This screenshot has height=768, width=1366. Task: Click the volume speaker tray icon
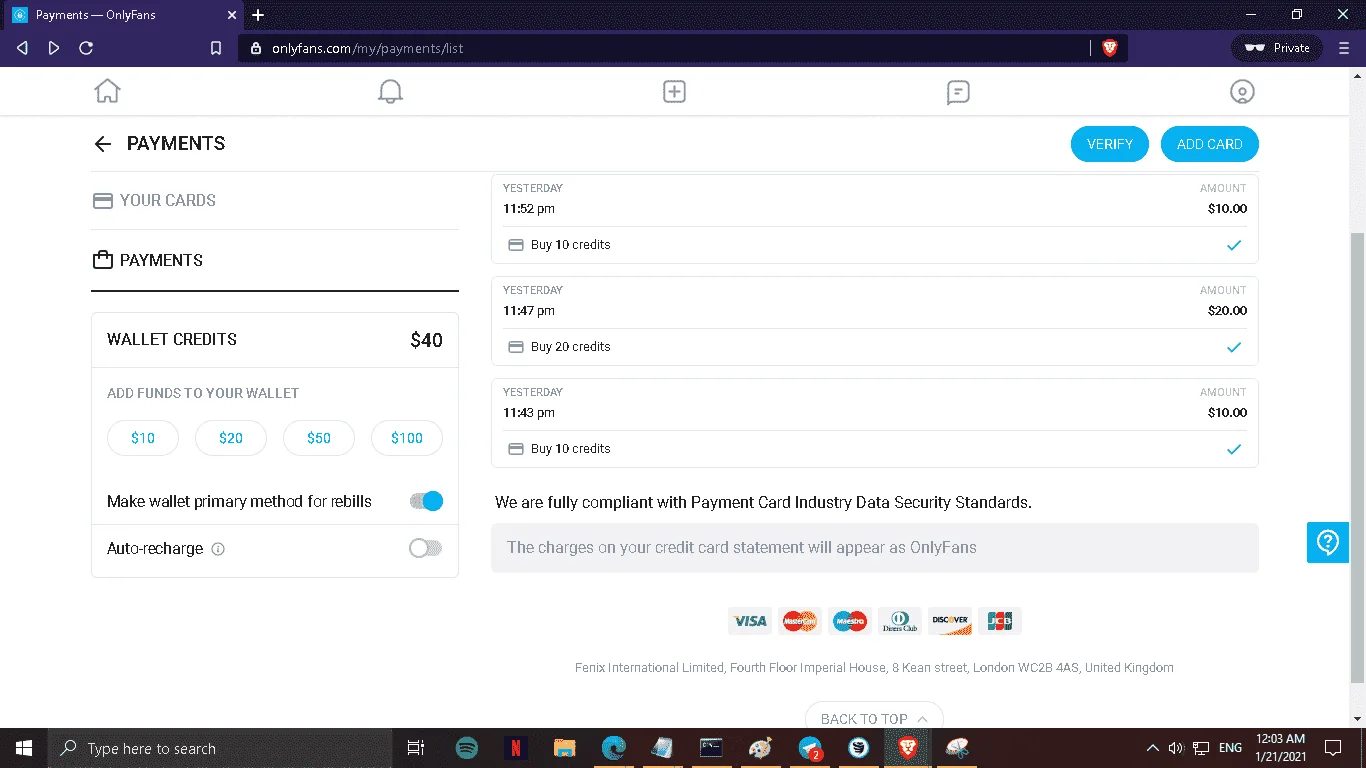tap(1176, 748)
